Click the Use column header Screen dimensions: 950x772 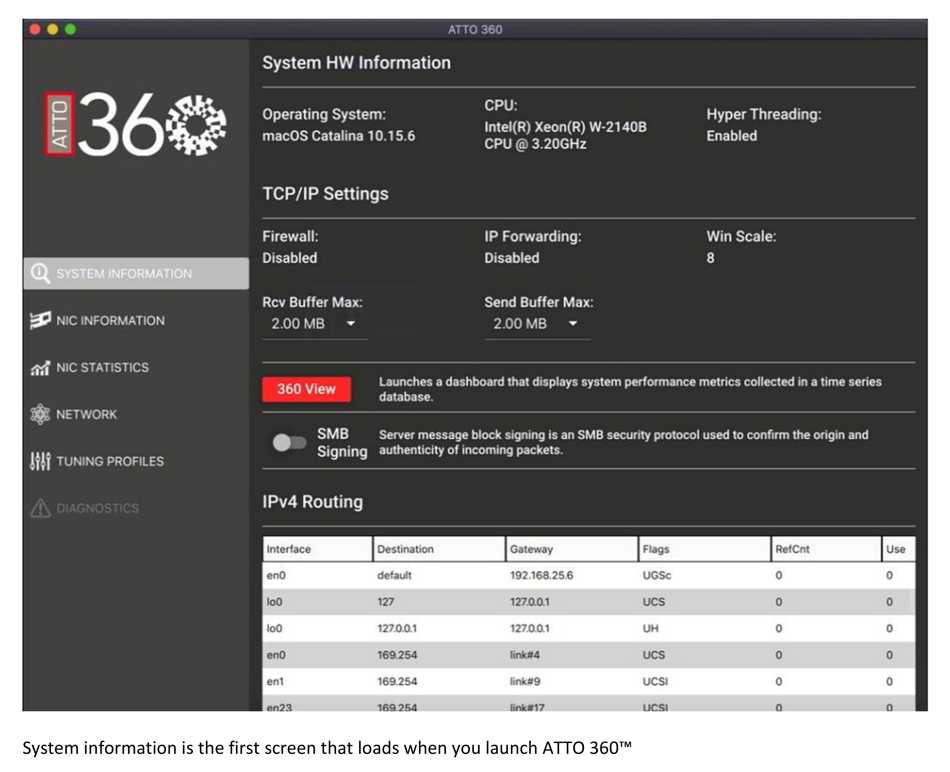point(899,549)
